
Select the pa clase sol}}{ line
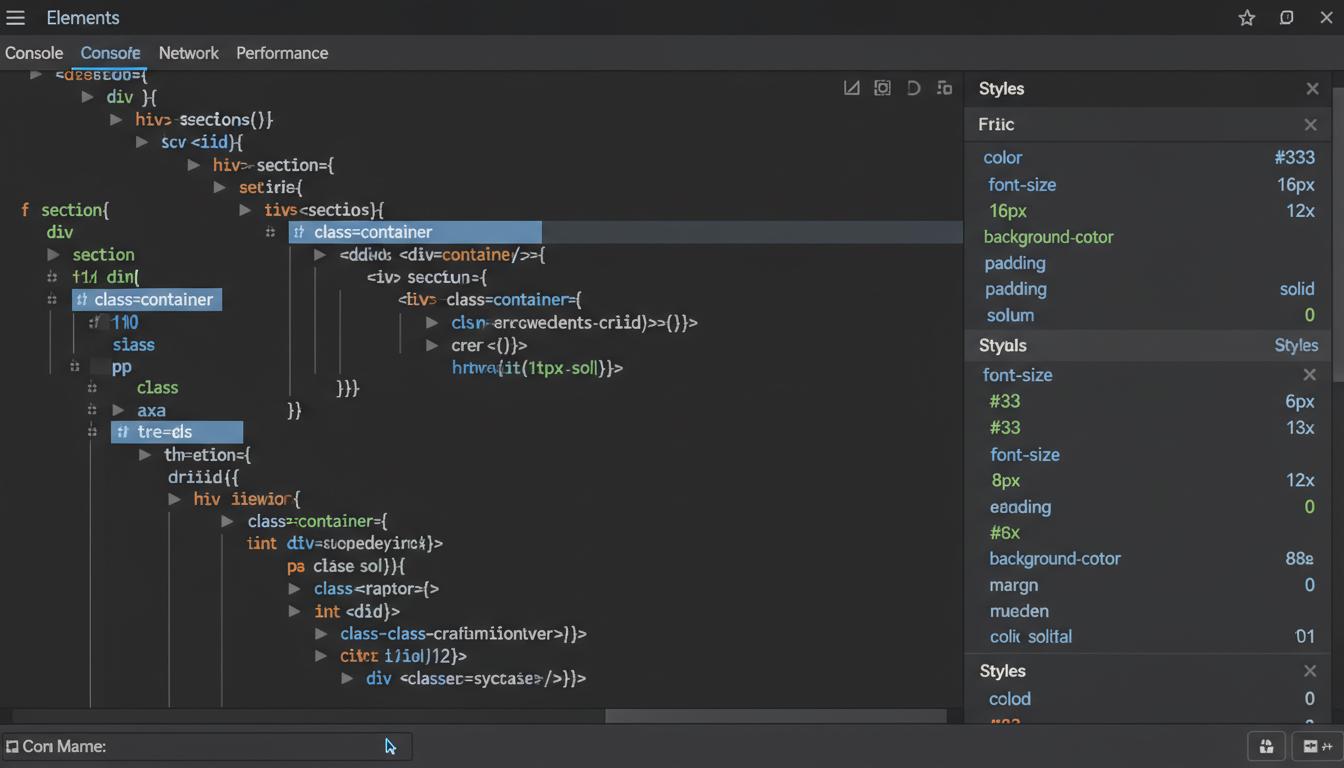click(x=345, y=566)
